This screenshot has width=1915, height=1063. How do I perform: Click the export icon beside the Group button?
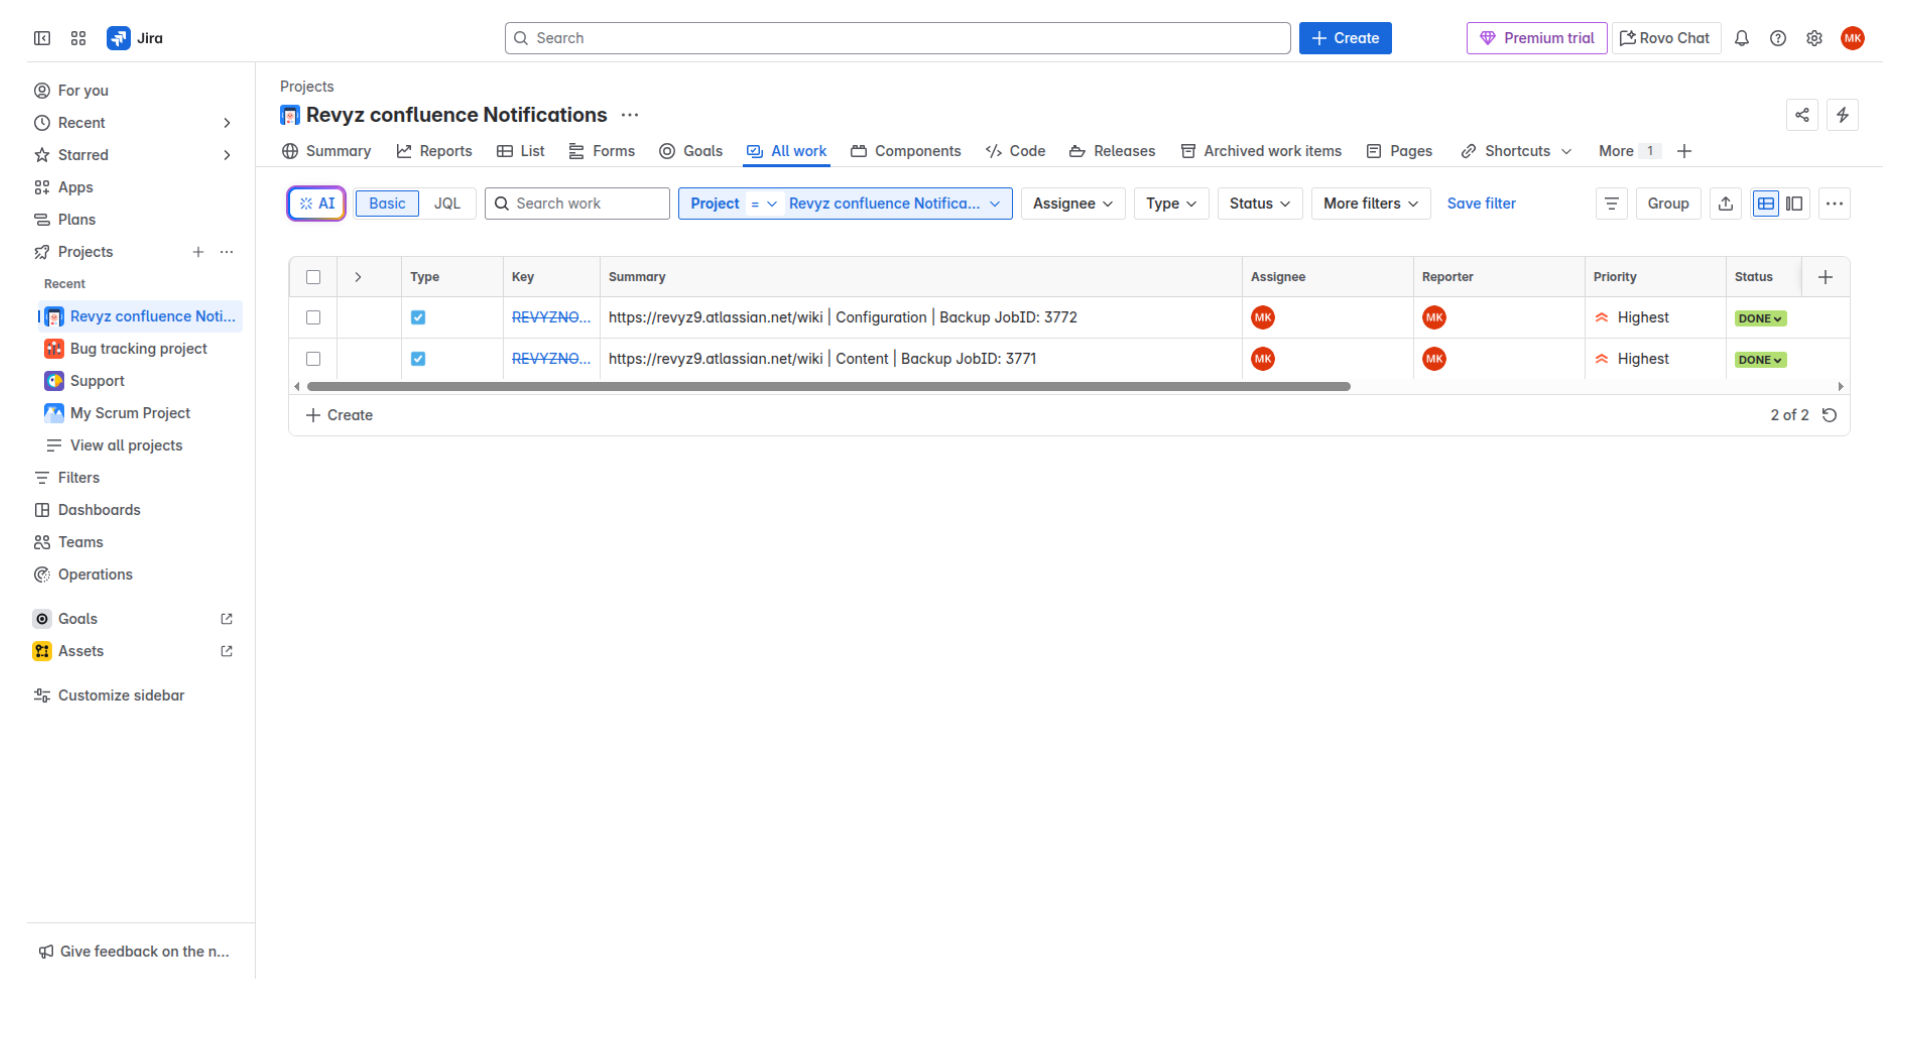coord(1726,203)
